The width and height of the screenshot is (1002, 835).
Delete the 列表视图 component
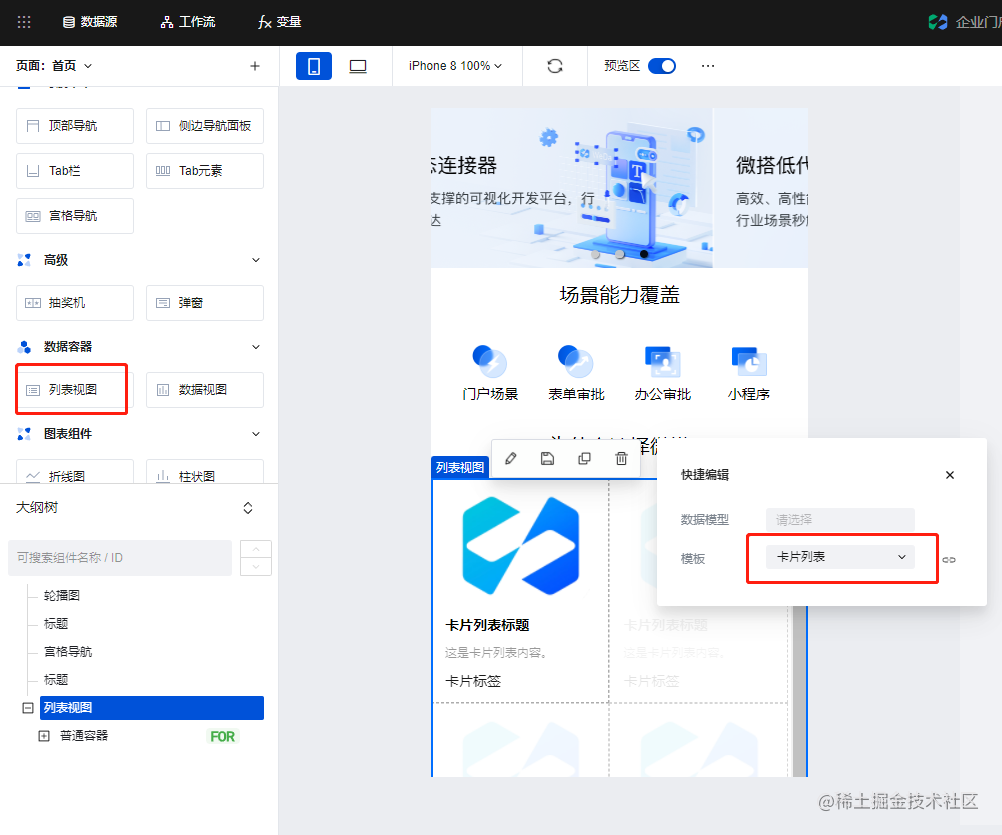[621, 458]
